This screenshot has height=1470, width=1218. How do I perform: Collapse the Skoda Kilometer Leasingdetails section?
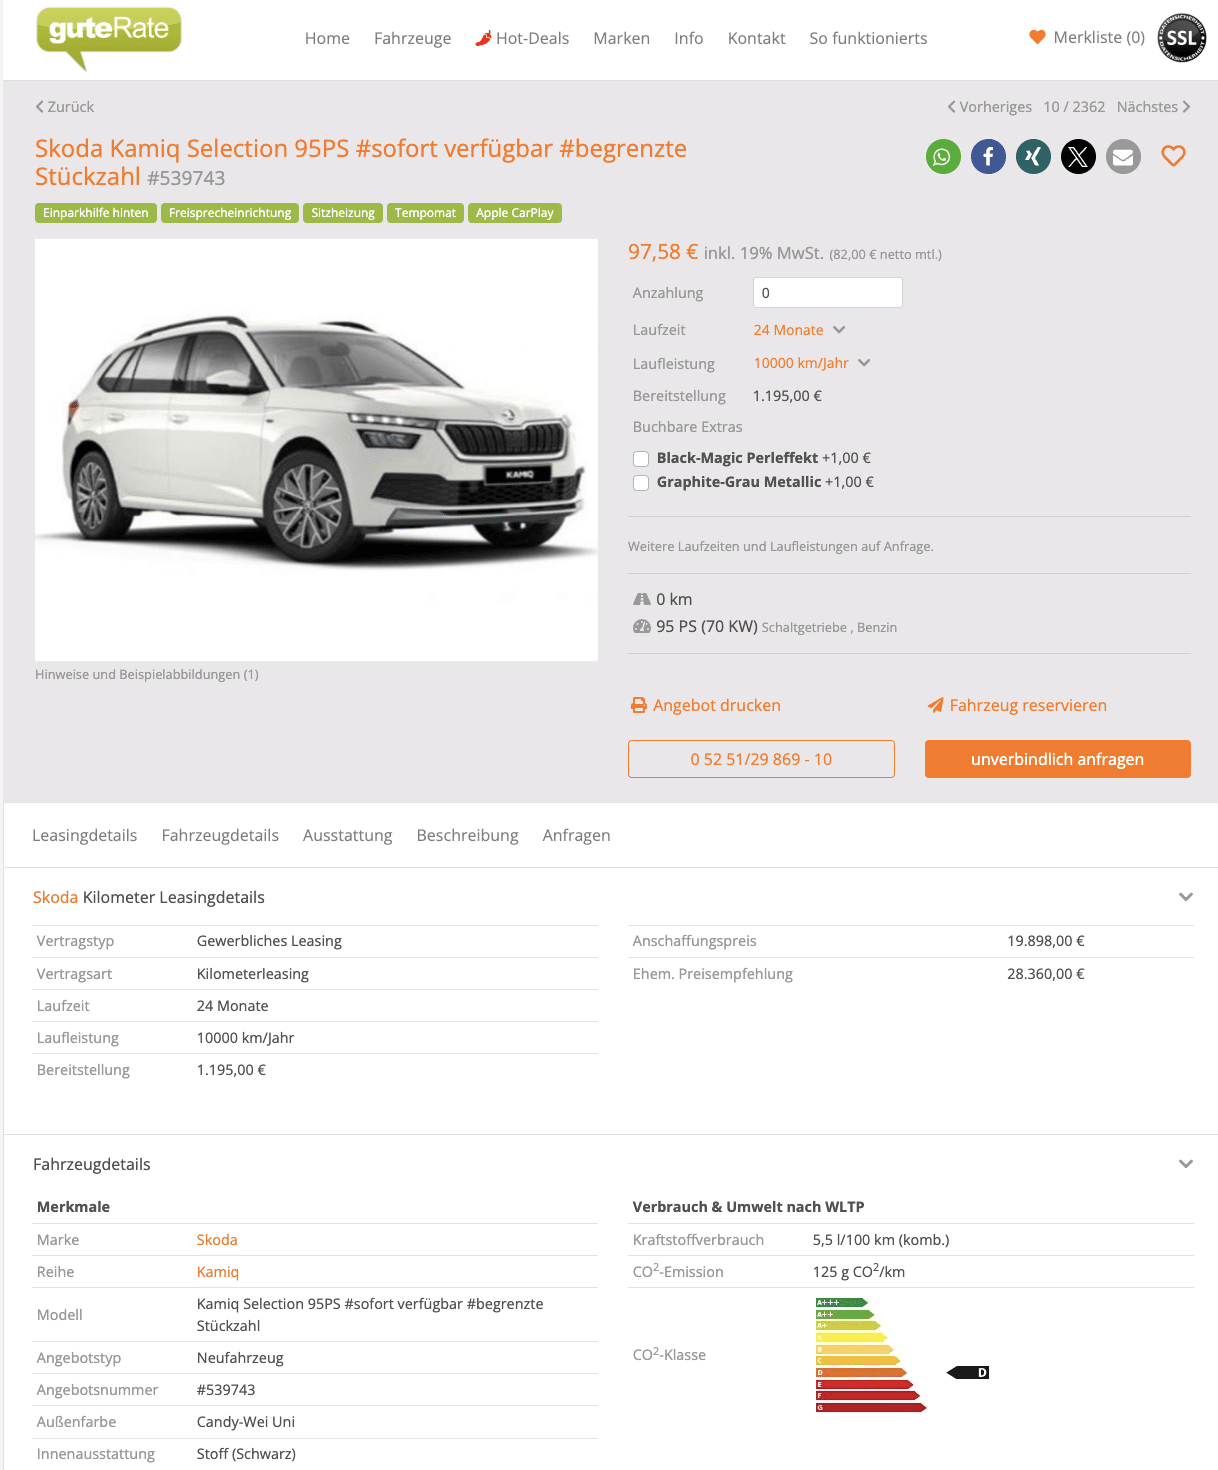tap(1186, 897)
